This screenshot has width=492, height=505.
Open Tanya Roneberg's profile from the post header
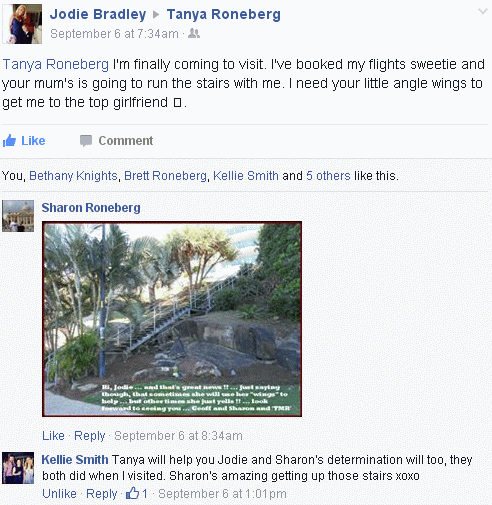coord(224,14)
